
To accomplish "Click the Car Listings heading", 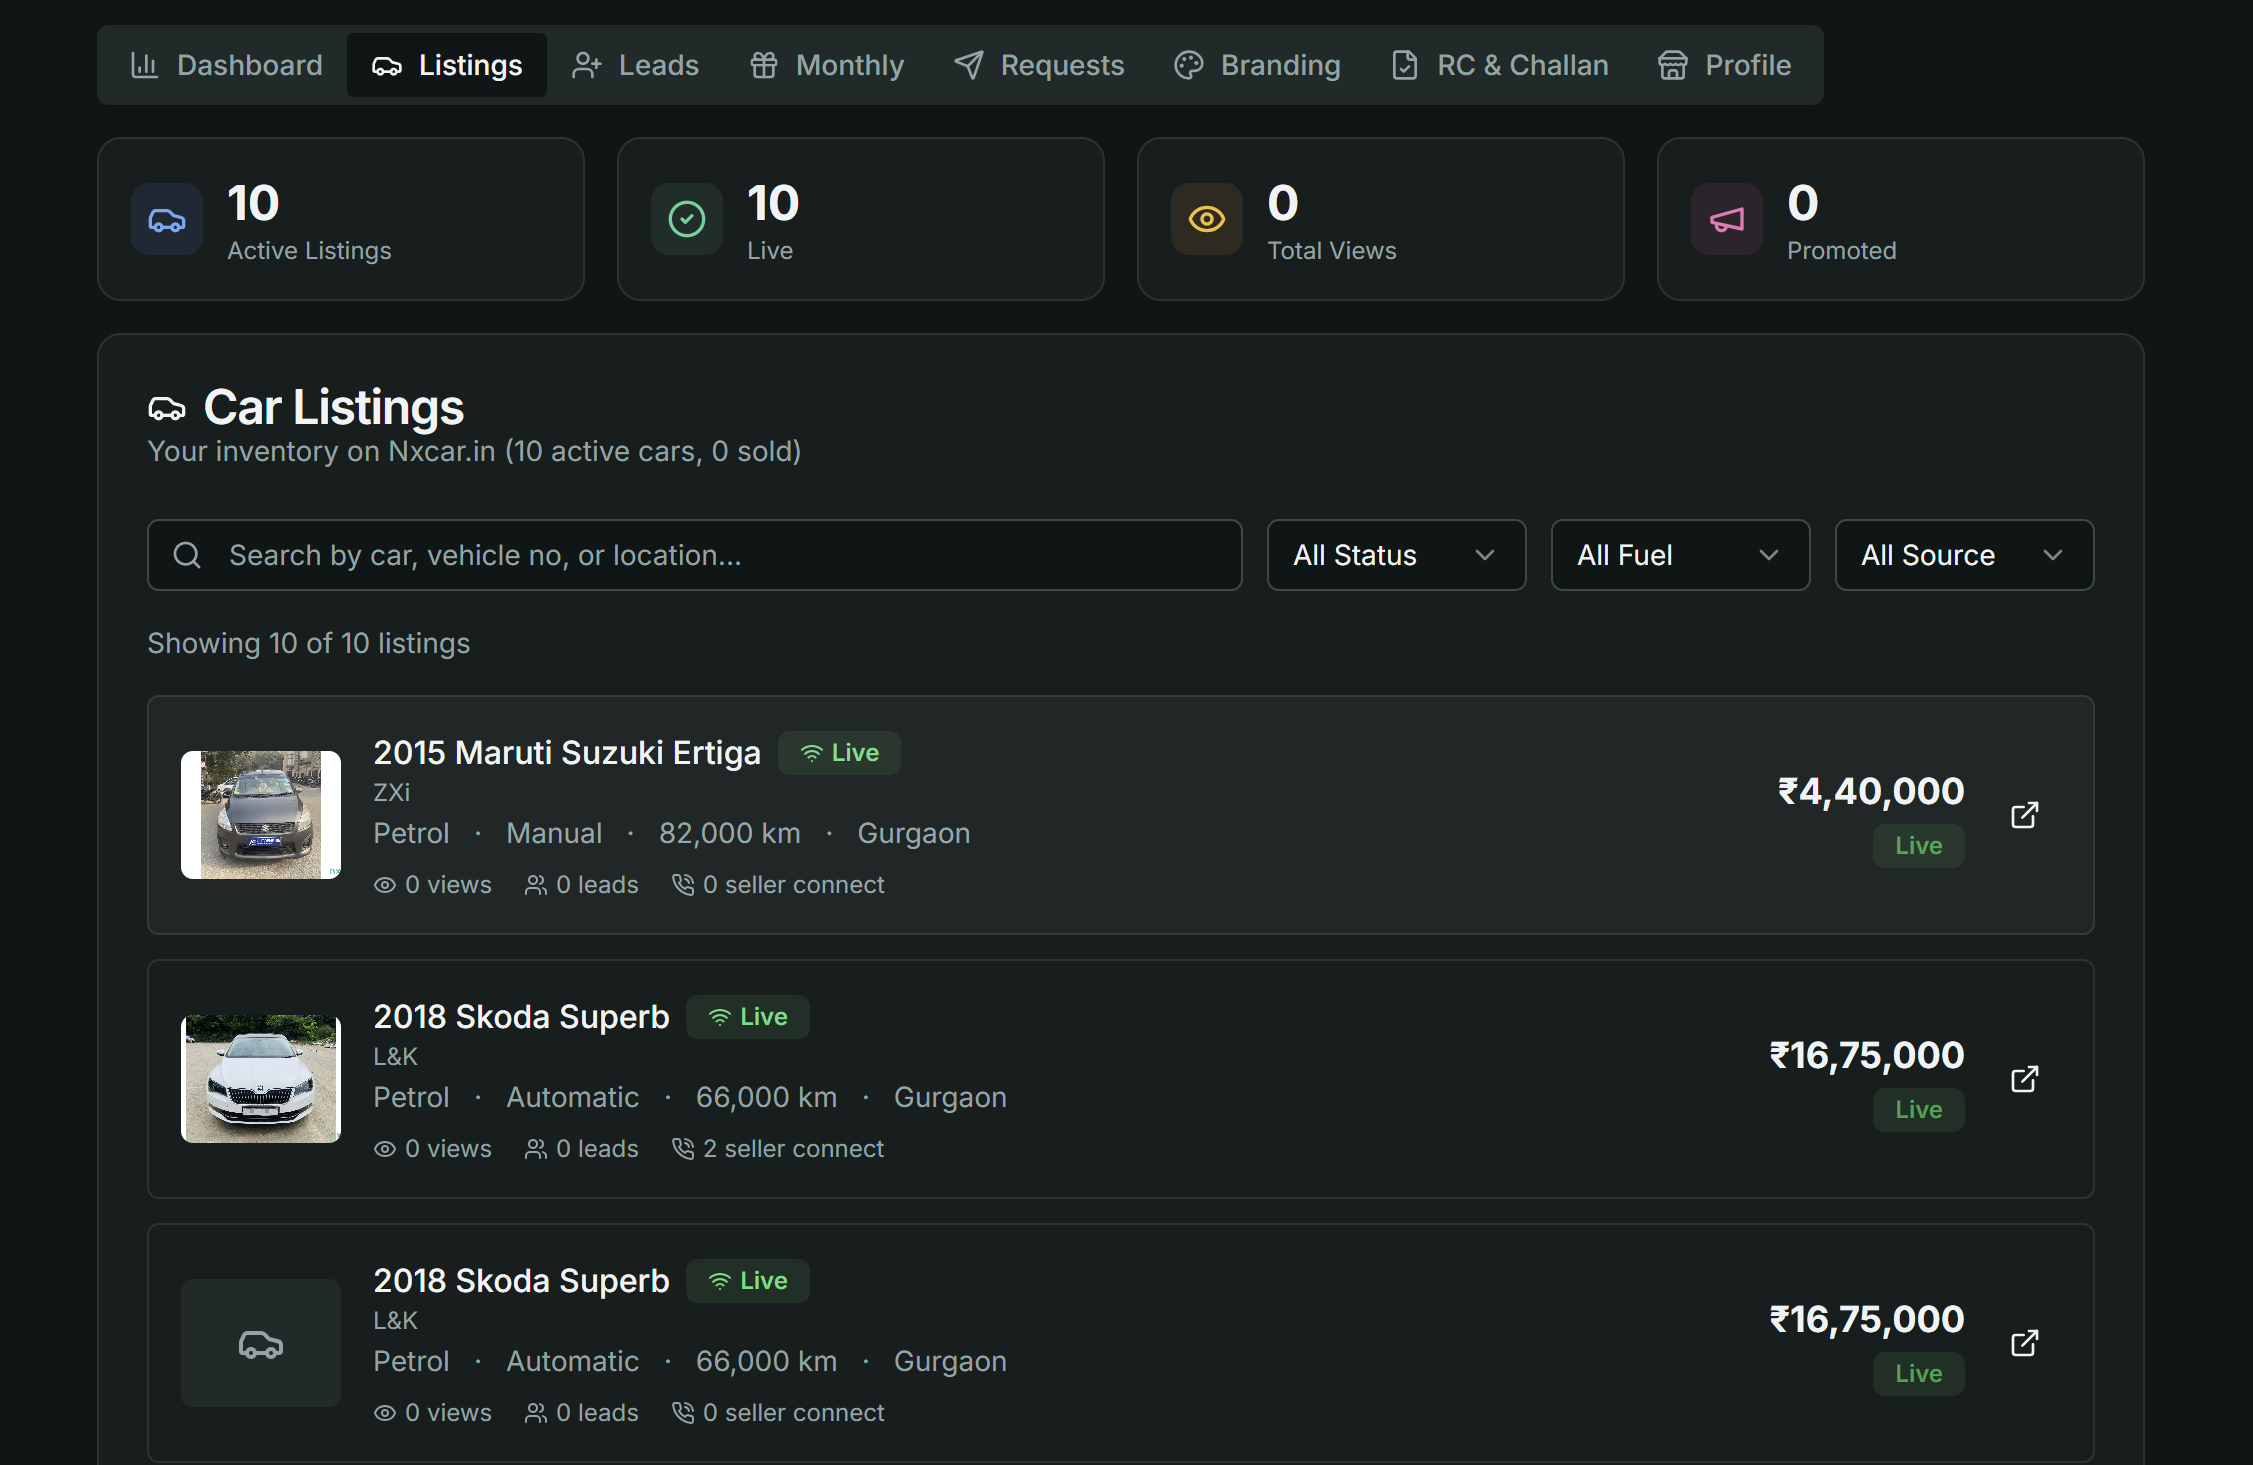I will [x=334, y=408].
